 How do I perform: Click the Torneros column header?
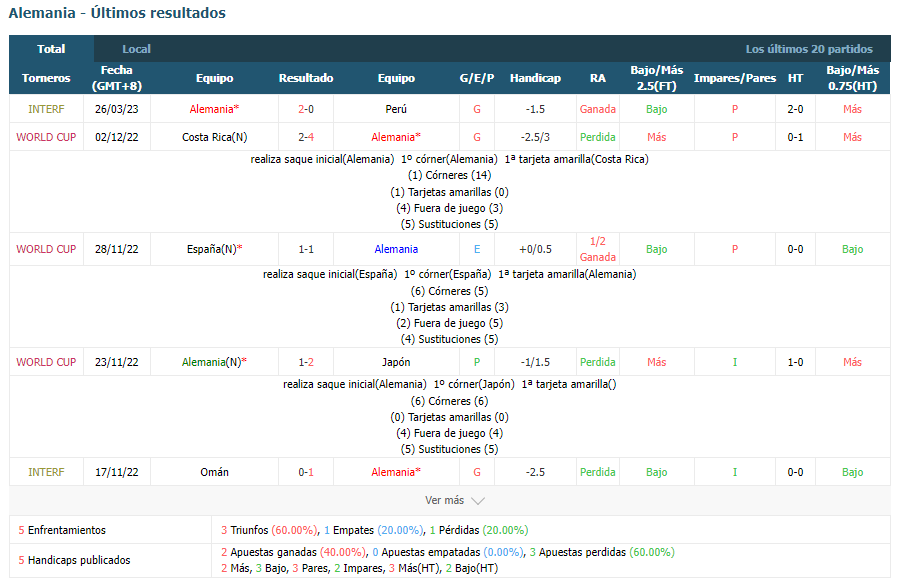click(46, 78)
